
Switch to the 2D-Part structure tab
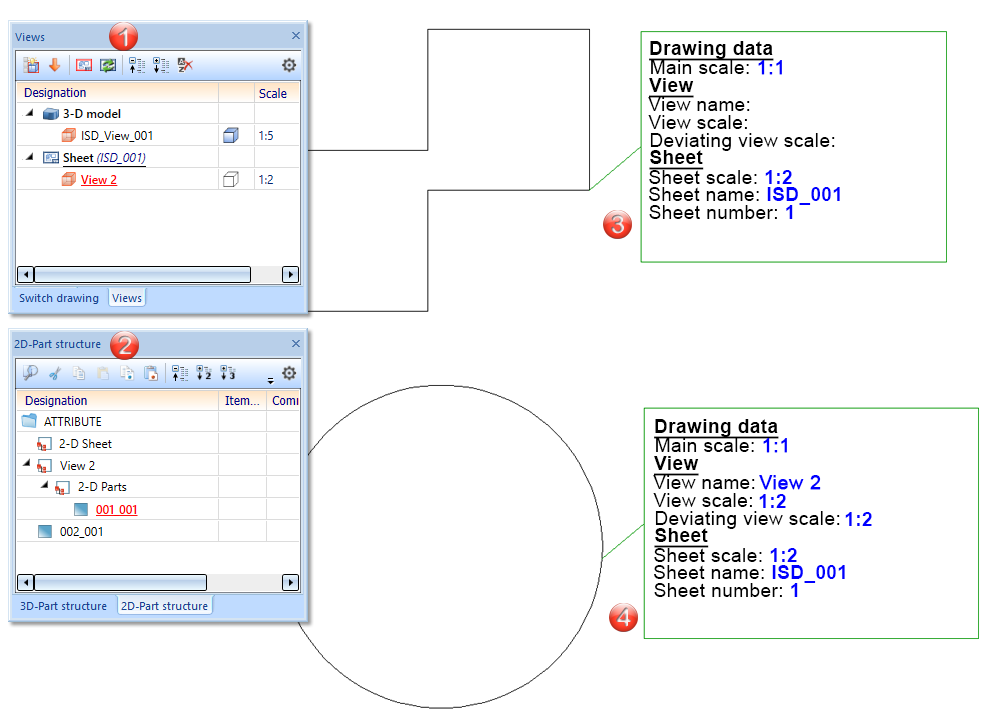(165, 606)
